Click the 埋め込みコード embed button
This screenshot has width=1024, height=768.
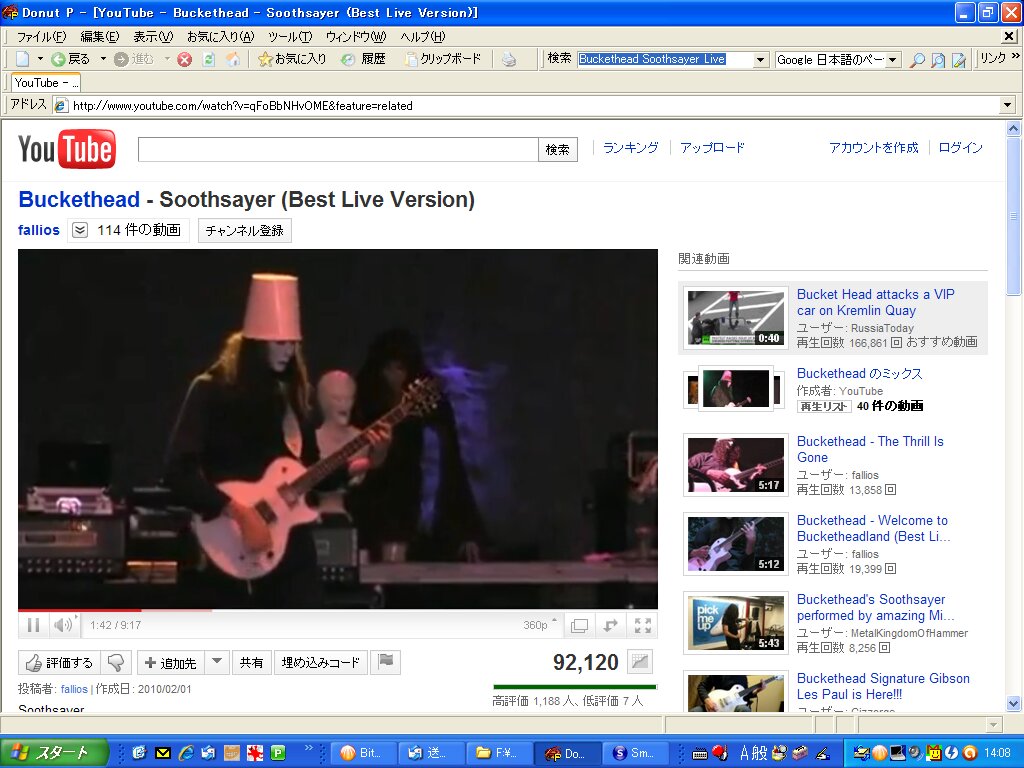point(321,663)
